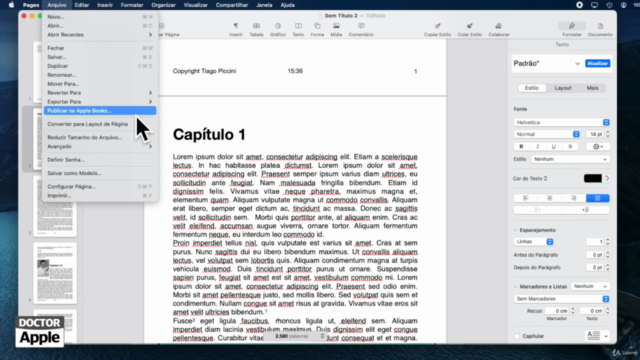This screenshot has height=360, width=640.
Task: Add a comment with Comentário icon
Action: click(x=361, y=29)
